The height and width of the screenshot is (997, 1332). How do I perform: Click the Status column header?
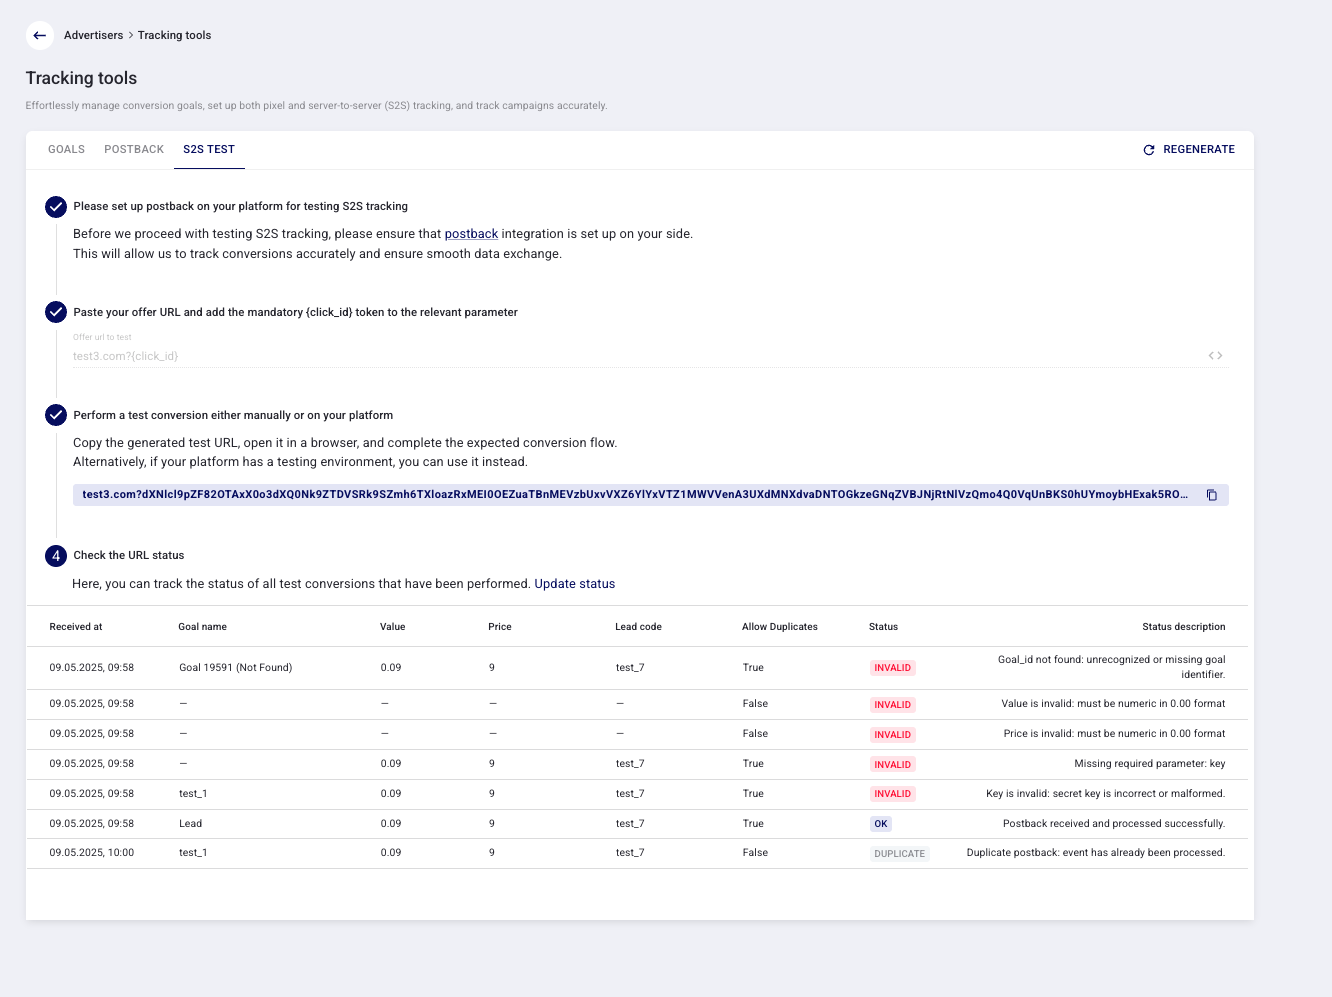(883, 627)
